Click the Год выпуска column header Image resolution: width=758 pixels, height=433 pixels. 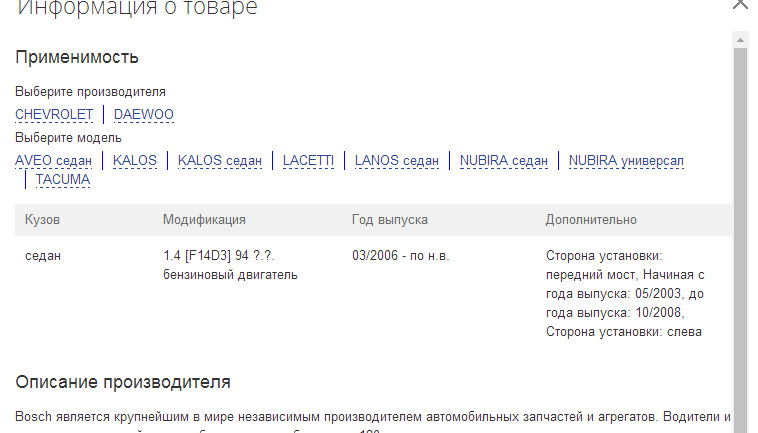[x=390, y=220]
